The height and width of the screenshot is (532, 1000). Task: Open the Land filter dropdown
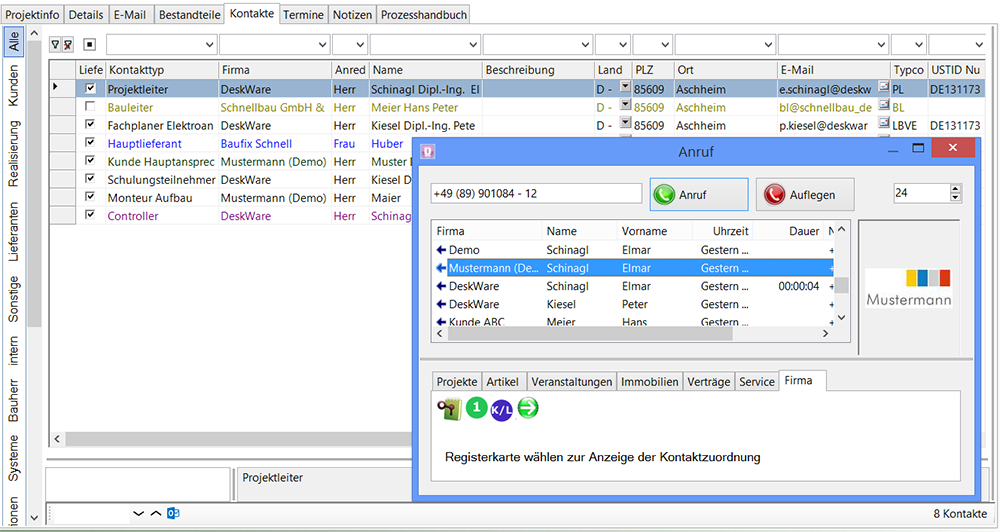[622, 45]
